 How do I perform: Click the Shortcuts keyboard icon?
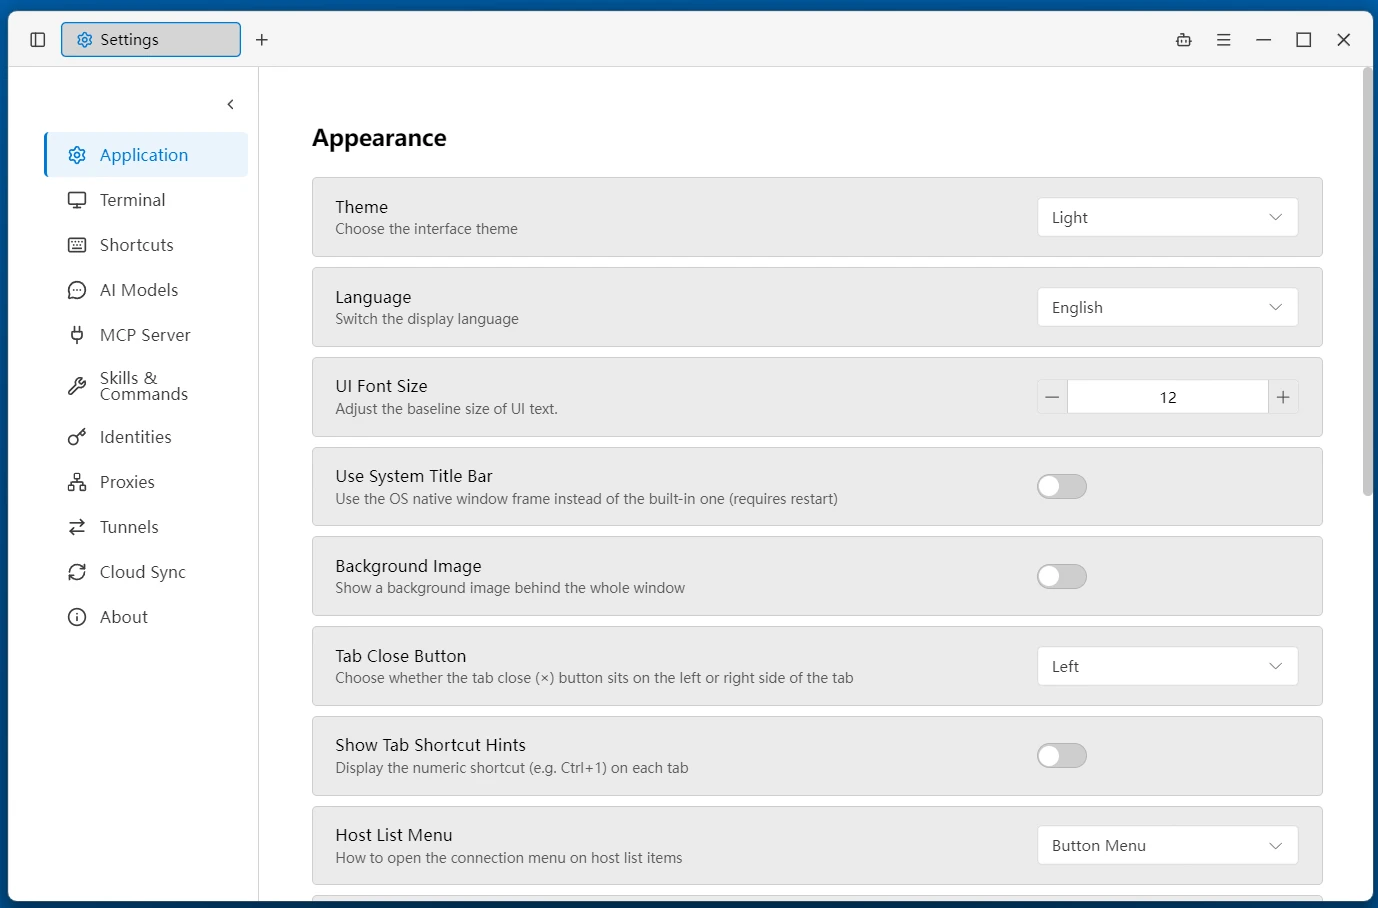click(x=77, y=245)
